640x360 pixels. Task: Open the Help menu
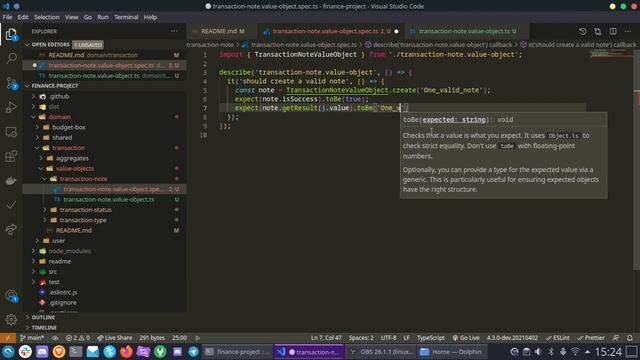(150, 17)
